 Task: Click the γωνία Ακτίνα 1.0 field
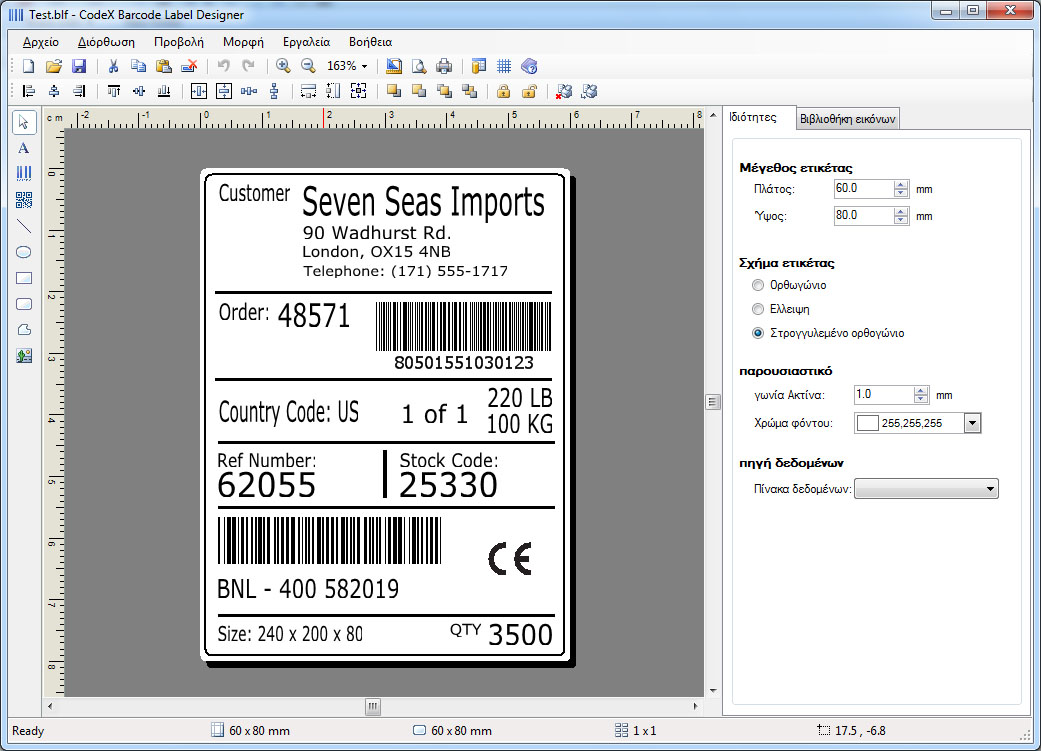(883, 394)
